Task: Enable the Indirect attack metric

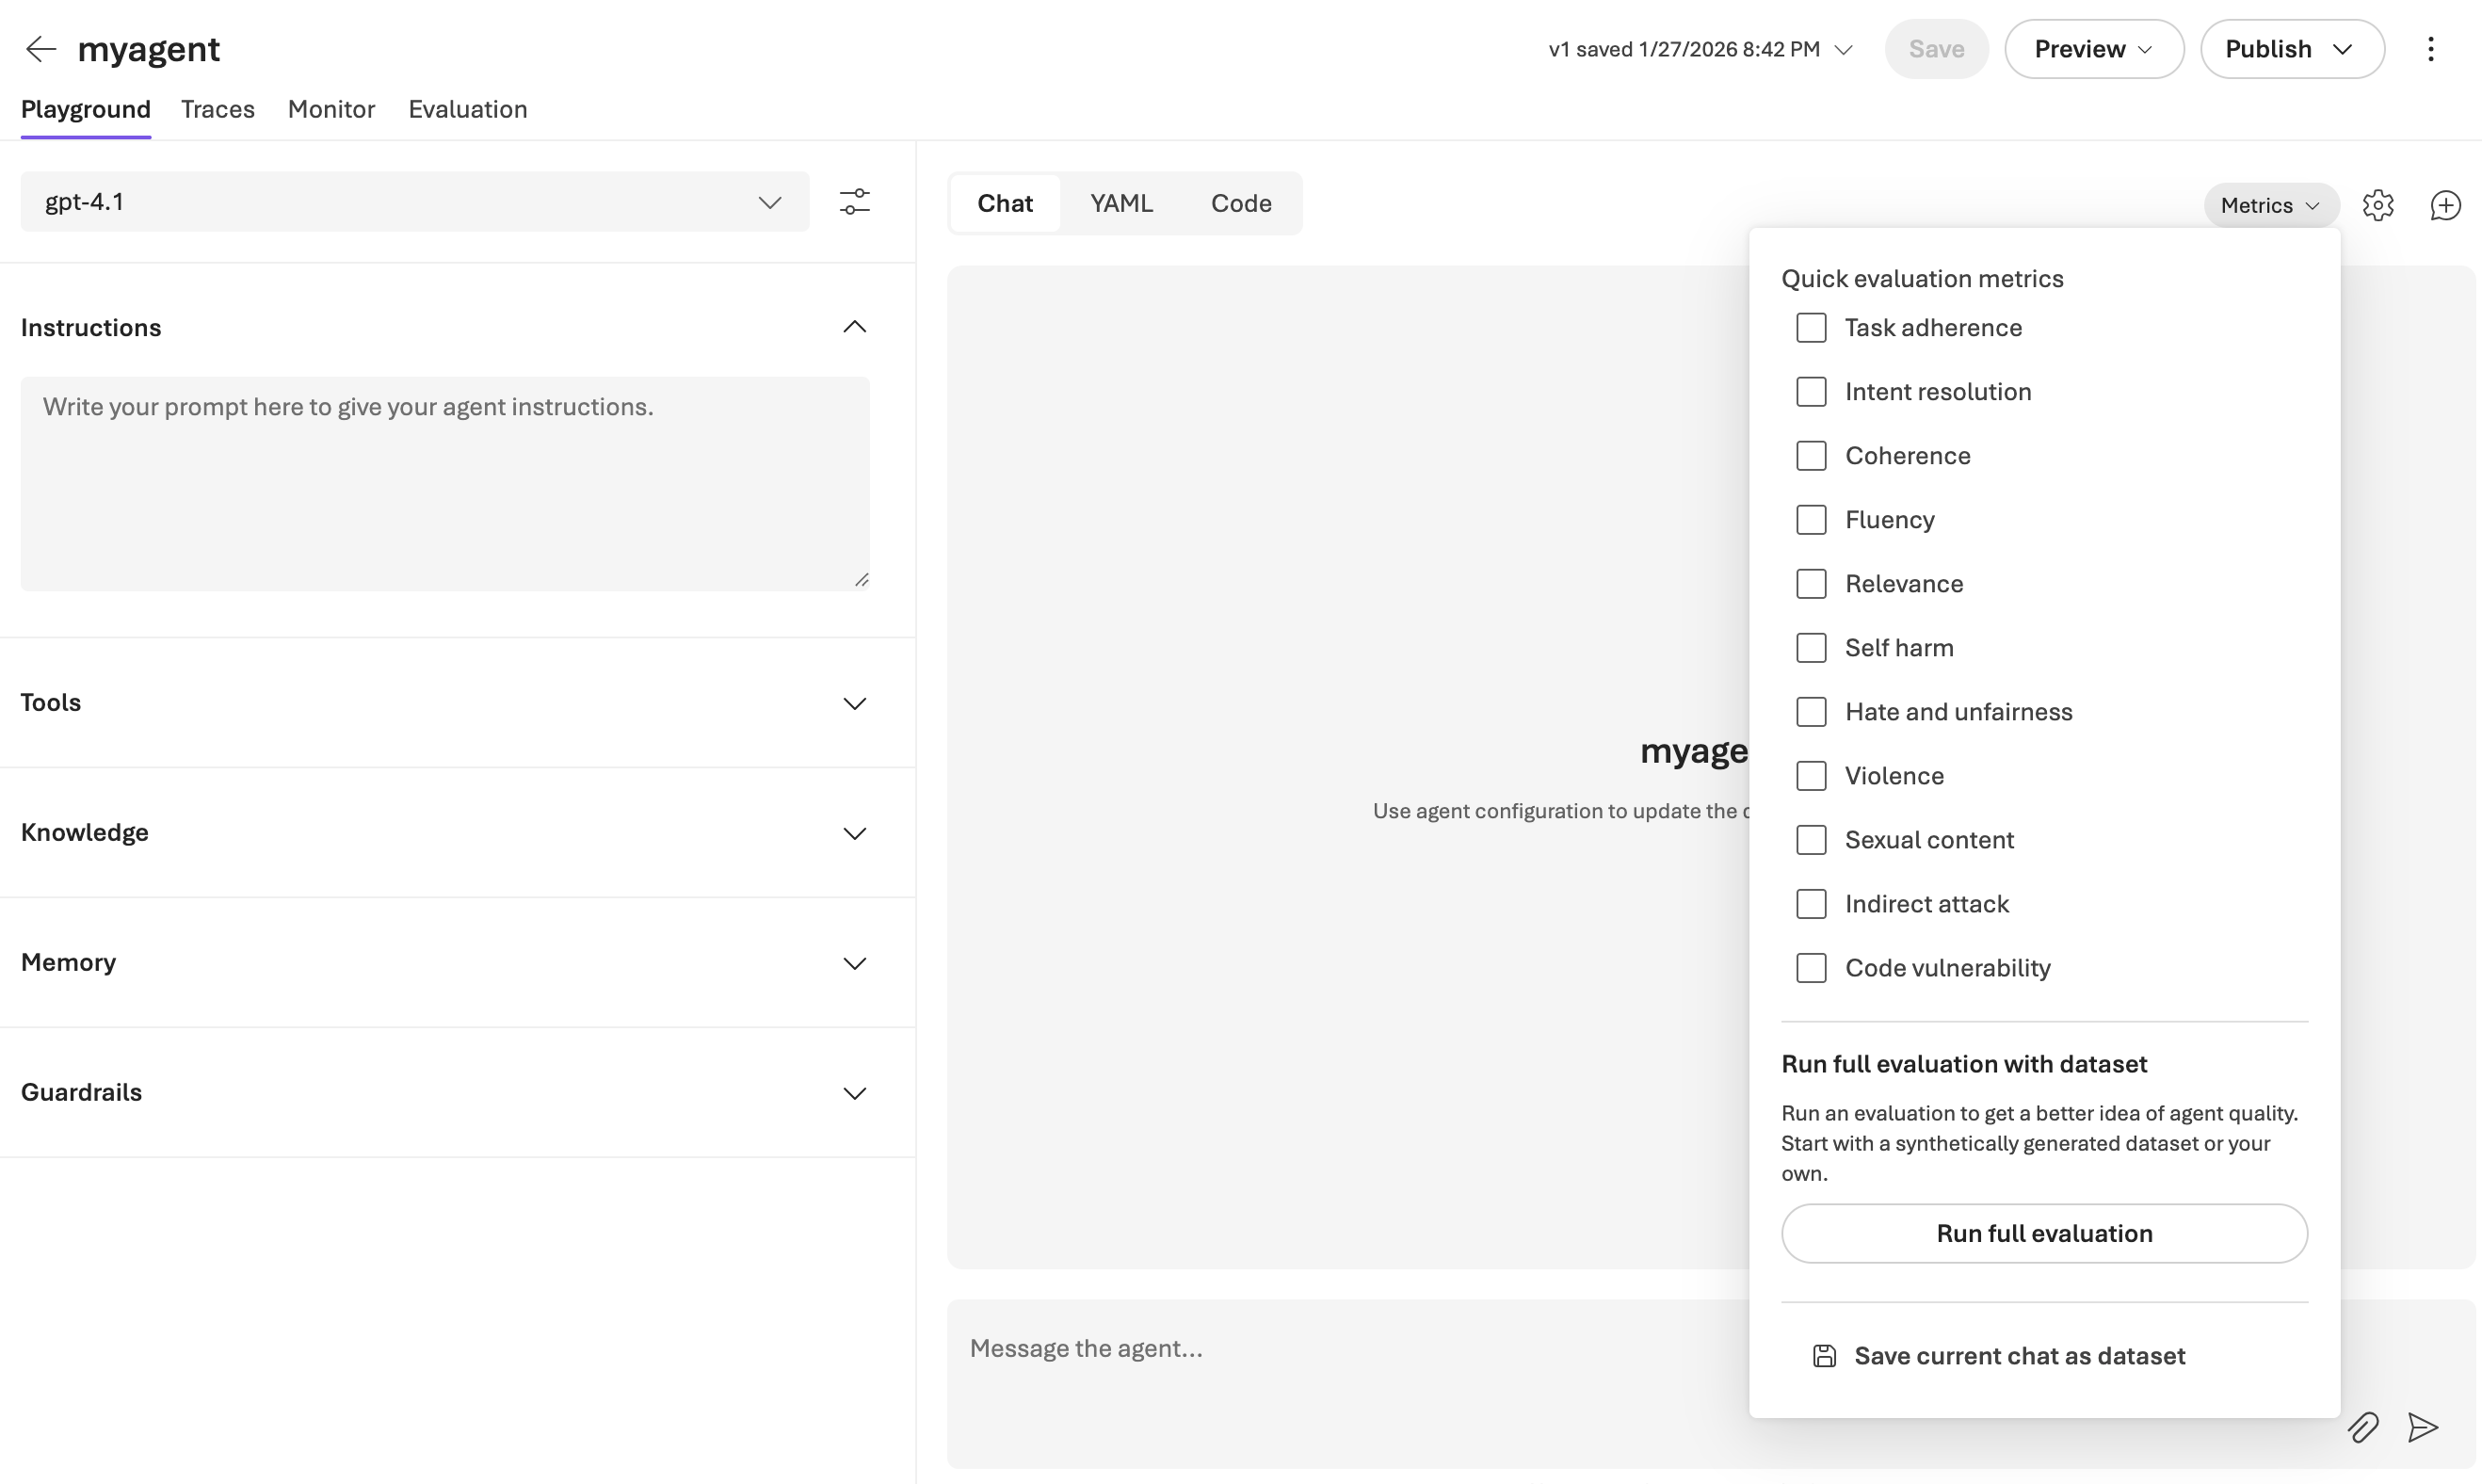Action: 1811,904
